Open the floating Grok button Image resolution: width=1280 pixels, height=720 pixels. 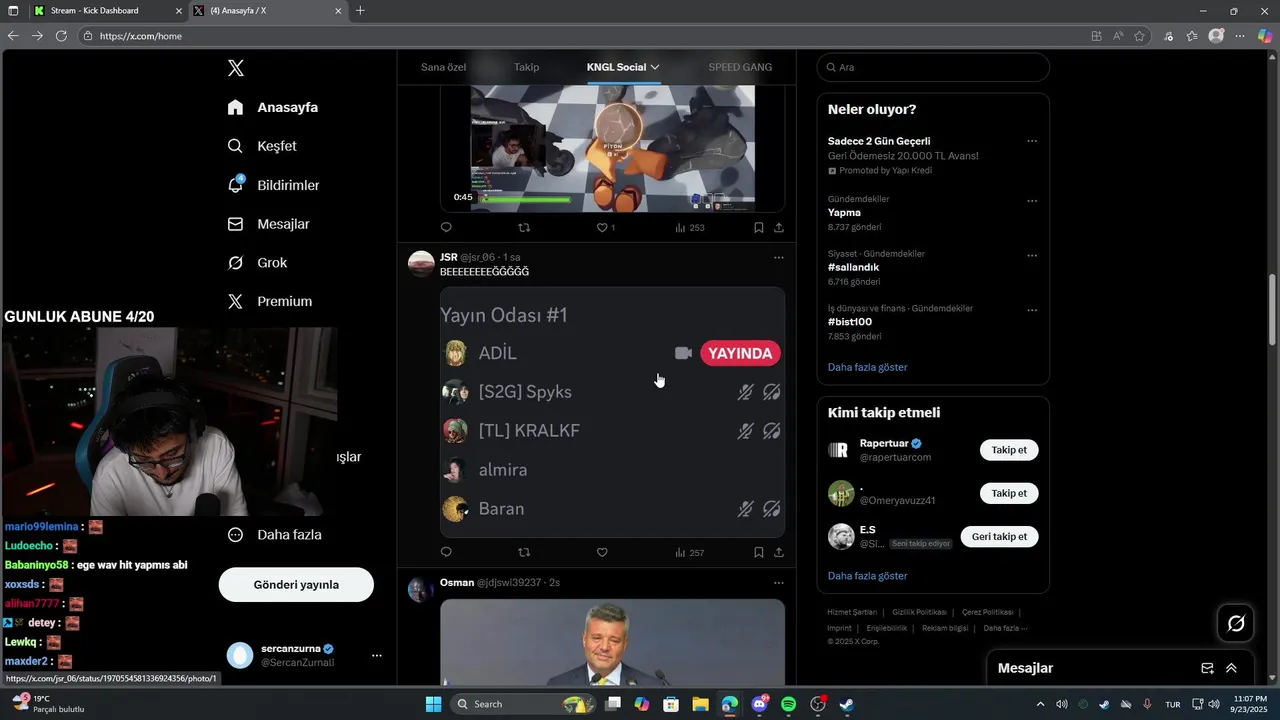[x=1236, y=624]
